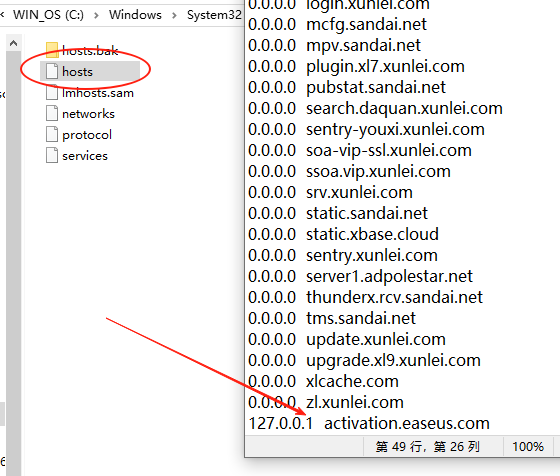This screenshot has height=476, width=560.
Task: Click the hosts.bak folder icon
Action: pos(52,50)
